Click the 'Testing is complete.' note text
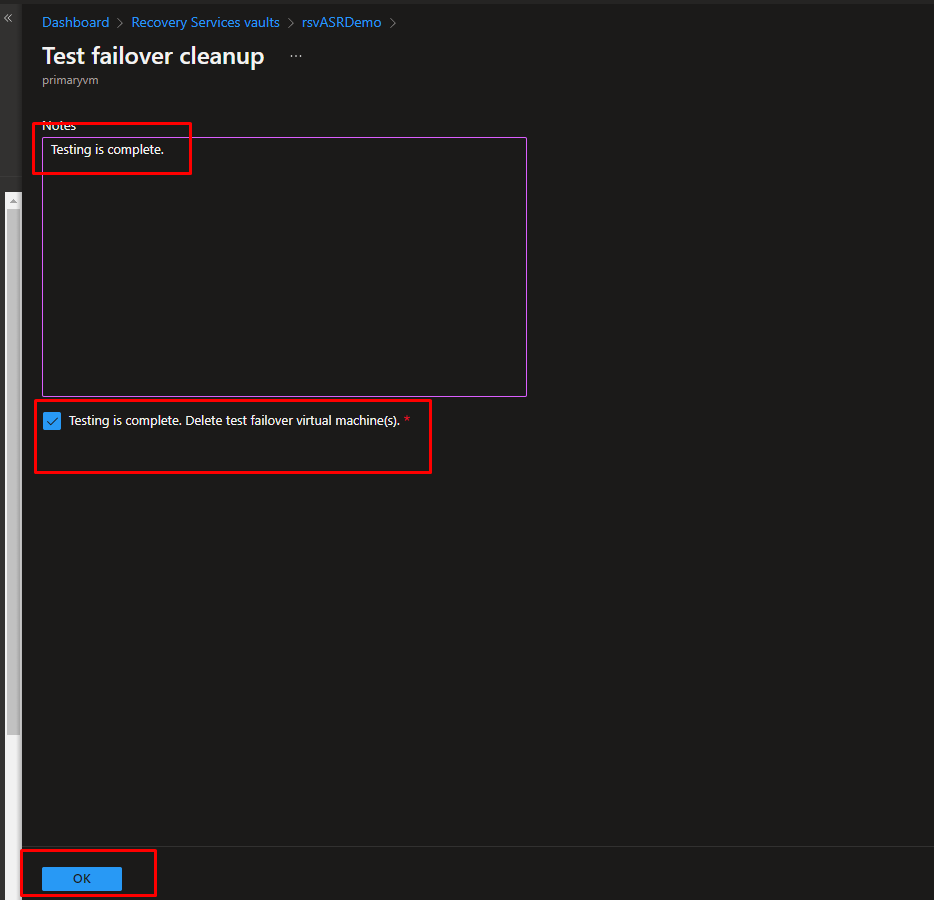The width and height of the screenshot is (934, 900). [x=107, y=150]
